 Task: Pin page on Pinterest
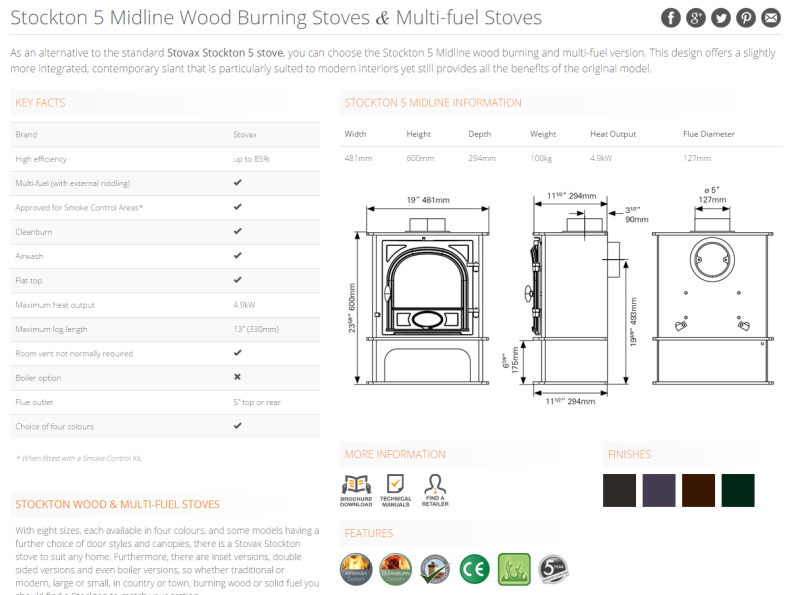(x=745, y=18)
